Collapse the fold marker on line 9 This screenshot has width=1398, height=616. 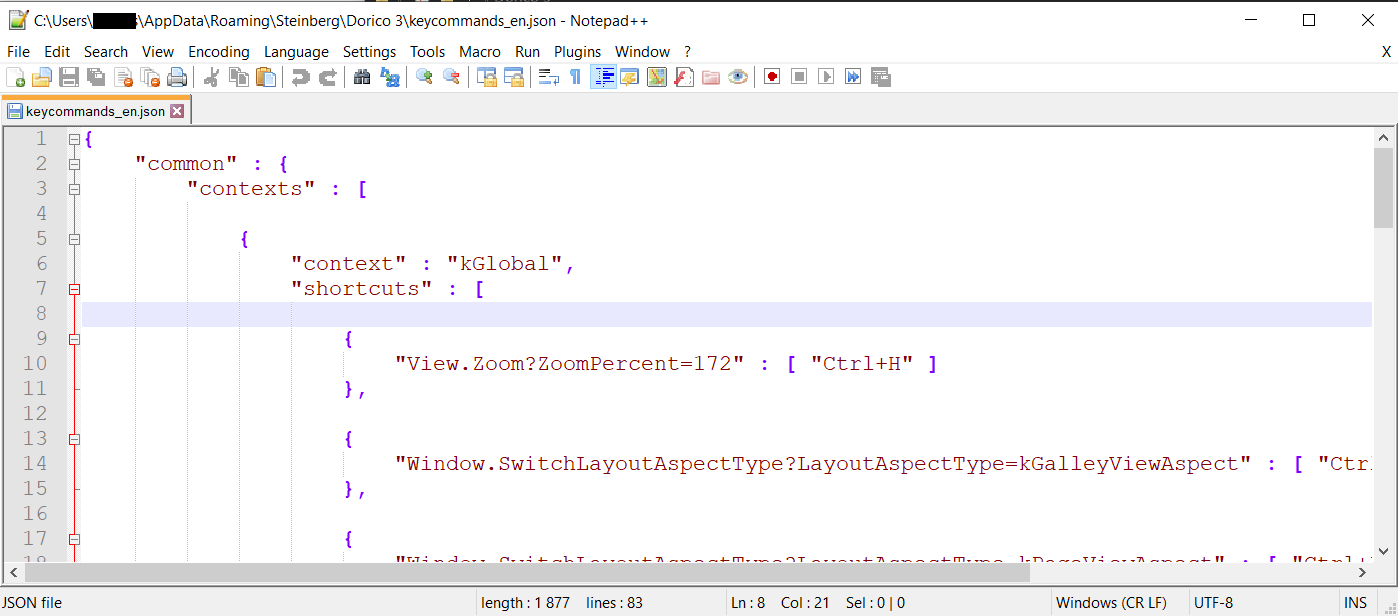pos(74,339)
